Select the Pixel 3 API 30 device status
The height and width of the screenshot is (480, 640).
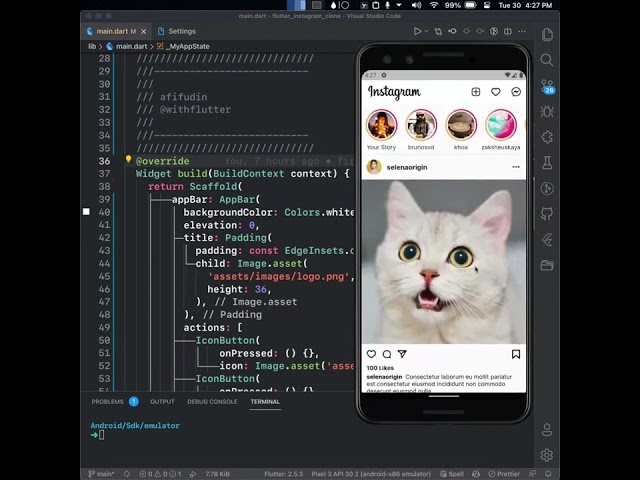pyautogui.click(x=371, y=474)
